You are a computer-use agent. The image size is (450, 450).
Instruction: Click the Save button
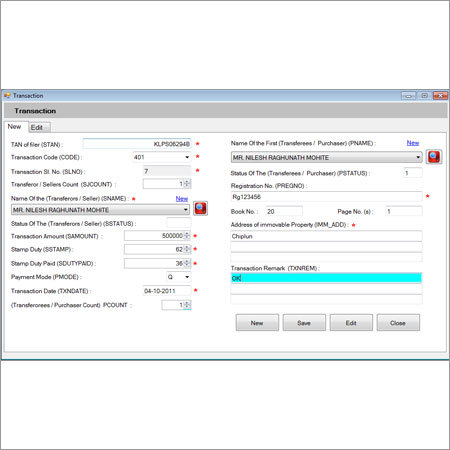pyautogui.click(x=304, y=323)
